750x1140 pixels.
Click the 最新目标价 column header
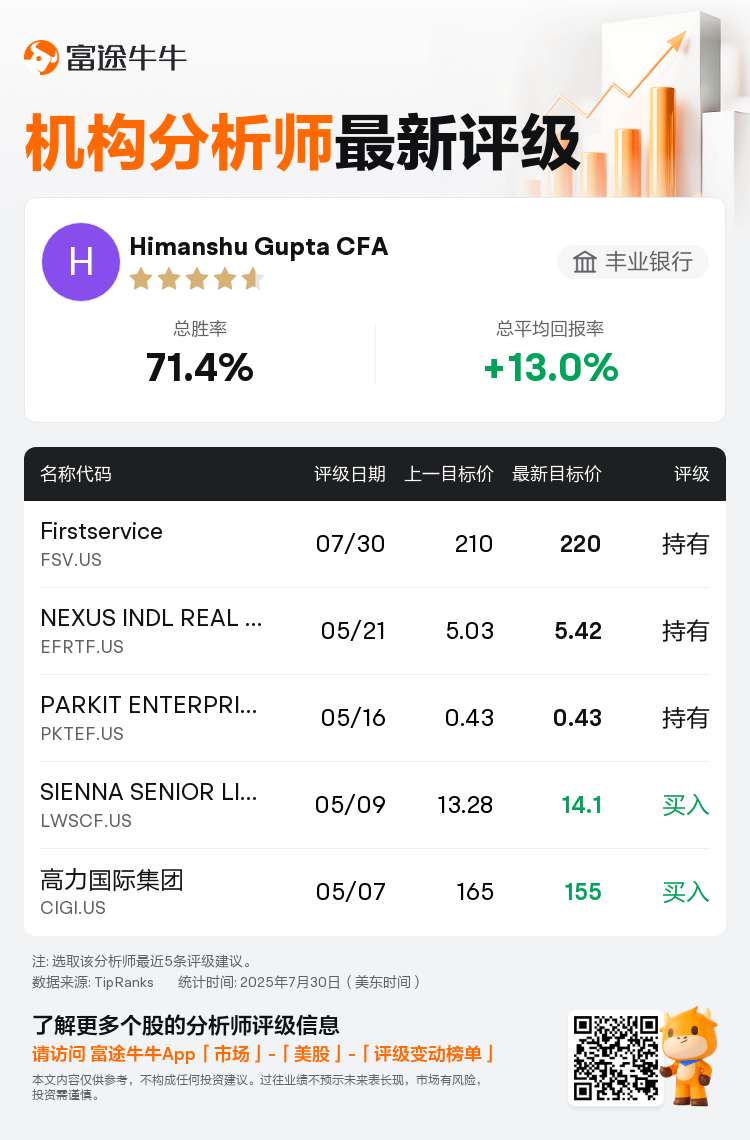click(557, 474)
